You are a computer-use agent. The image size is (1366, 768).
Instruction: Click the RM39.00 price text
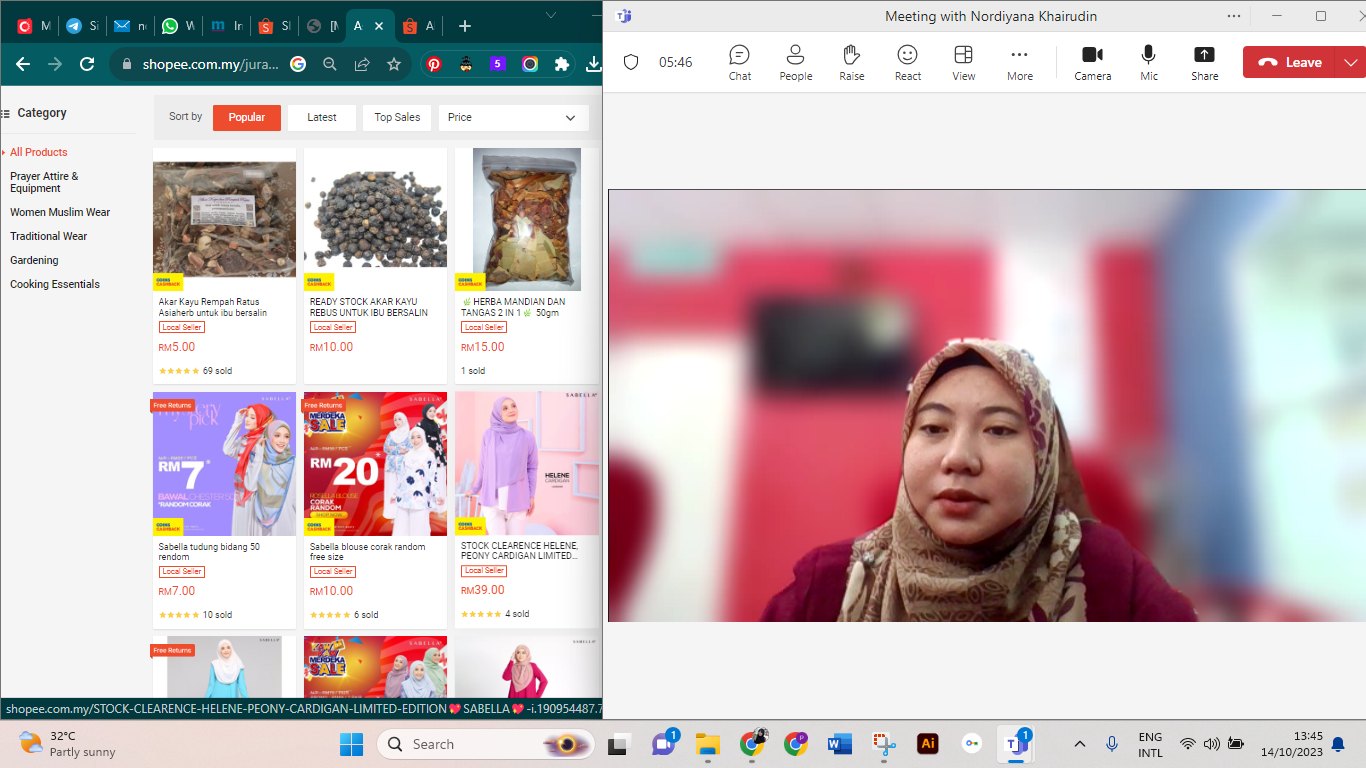coord(483,590)
